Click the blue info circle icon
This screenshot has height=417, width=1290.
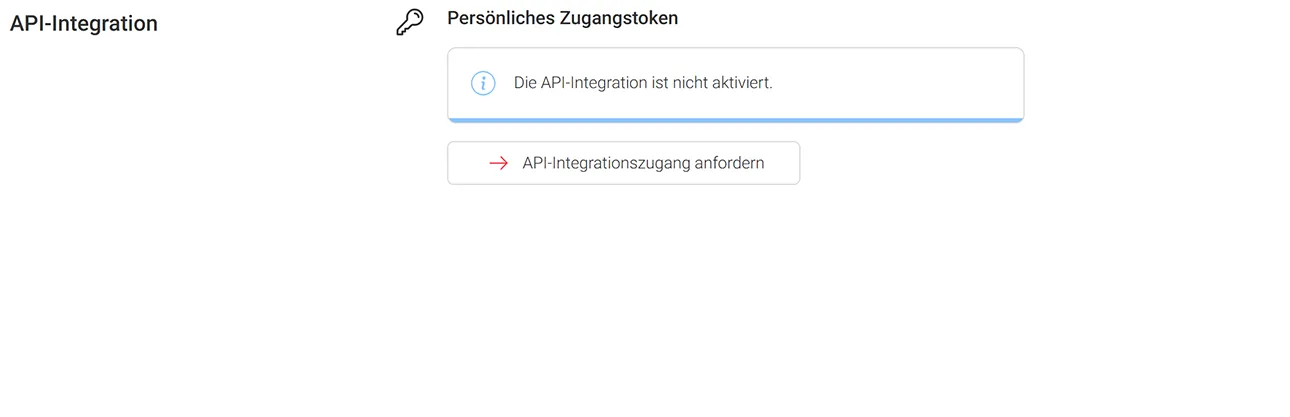pyautogui.click(x=483, y=83)
